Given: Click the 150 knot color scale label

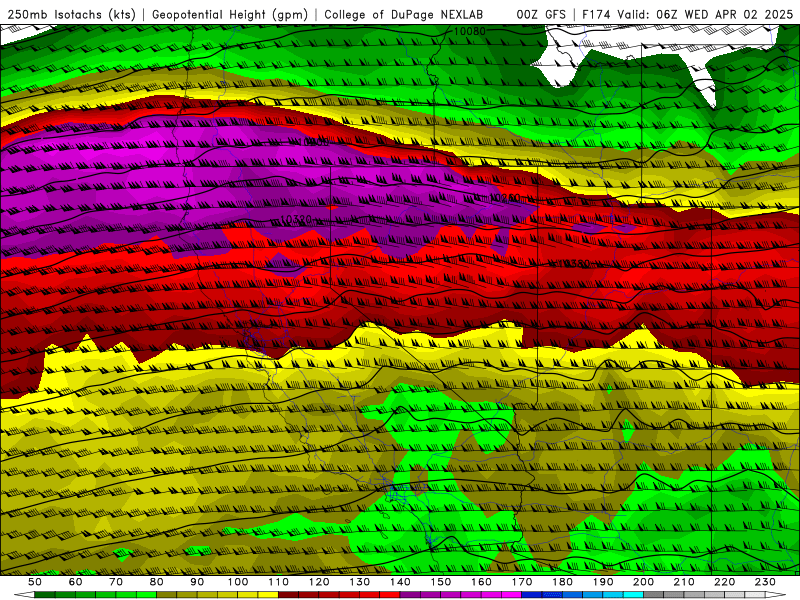Looking at the screenshot, I should coord(441,582).
